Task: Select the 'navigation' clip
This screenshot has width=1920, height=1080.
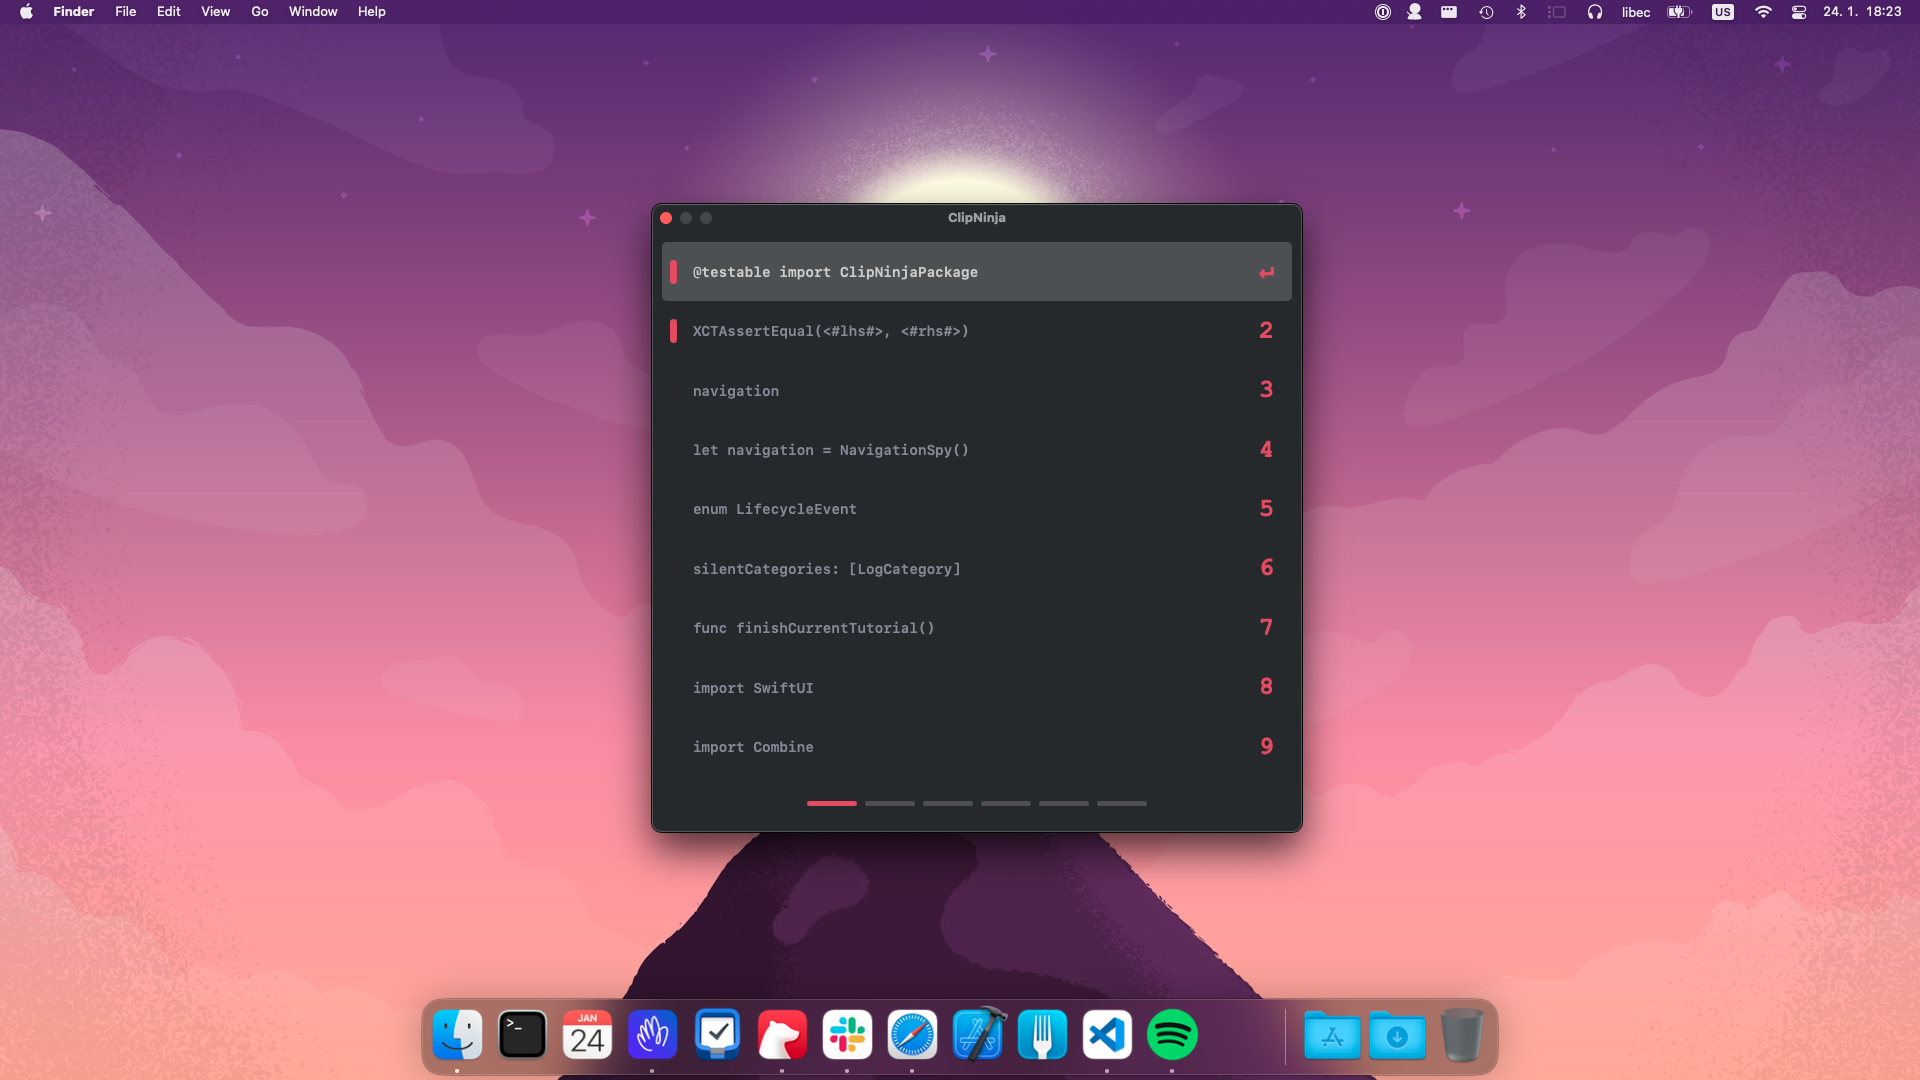Action: [x=976, y=391]
